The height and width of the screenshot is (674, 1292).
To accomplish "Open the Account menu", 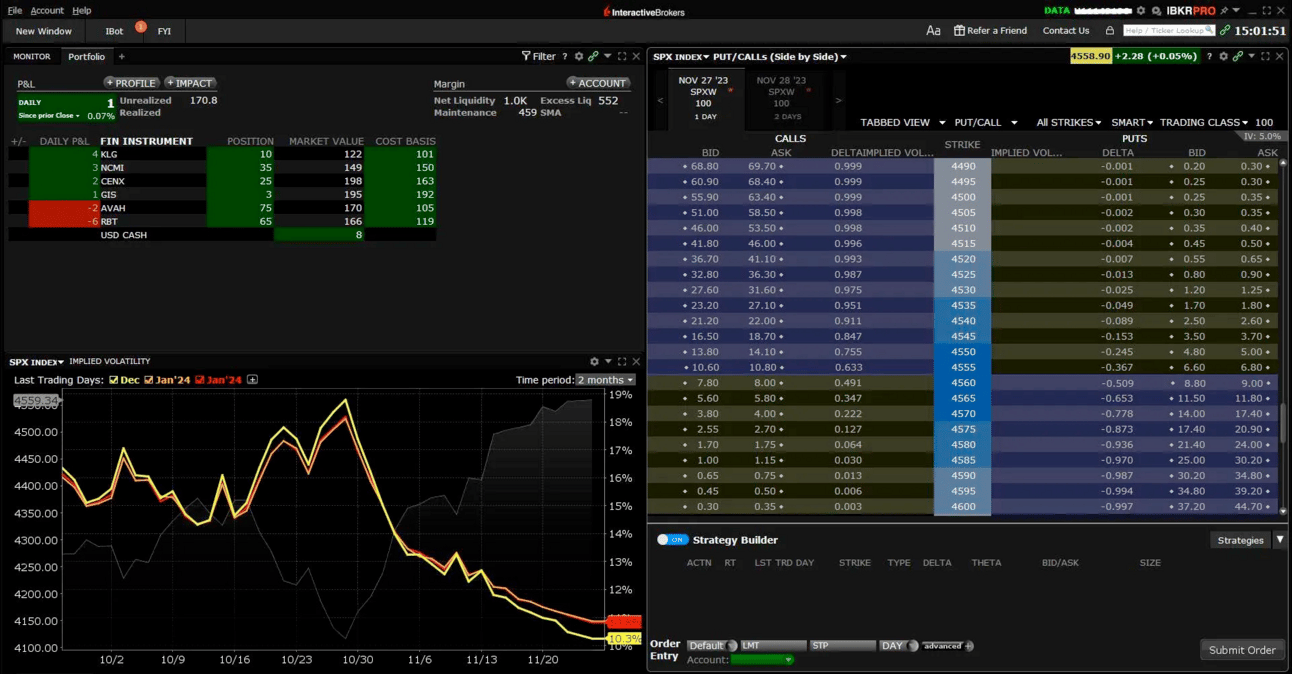I will (47, 10).
